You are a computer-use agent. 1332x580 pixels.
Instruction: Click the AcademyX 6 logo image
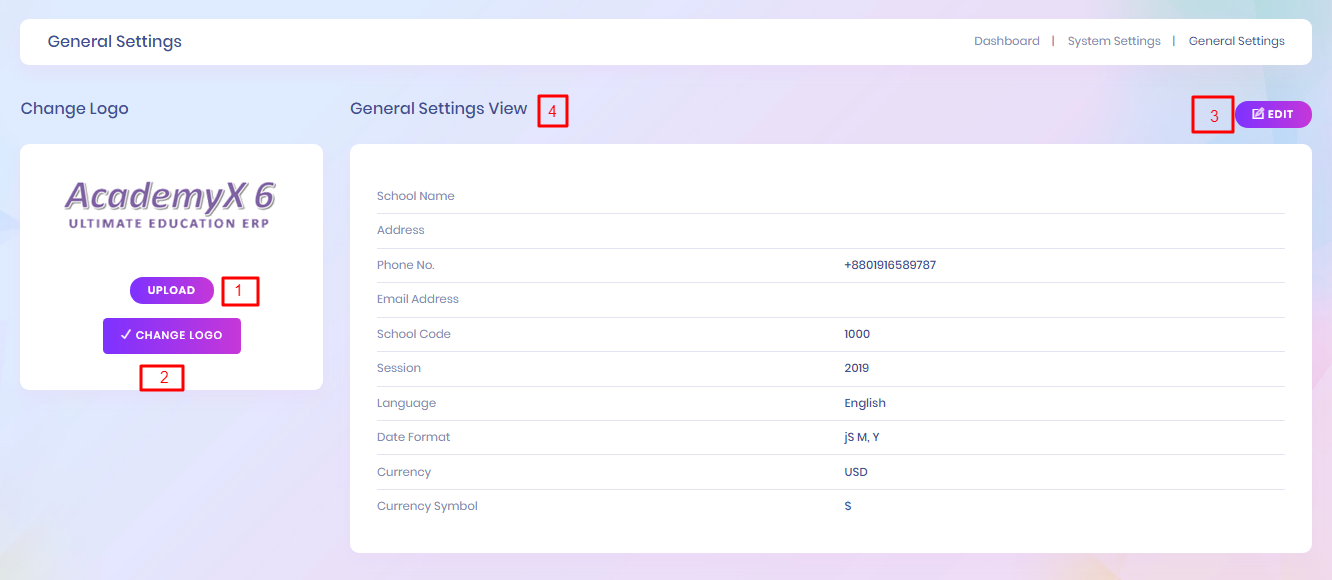(x=170, y=204)
